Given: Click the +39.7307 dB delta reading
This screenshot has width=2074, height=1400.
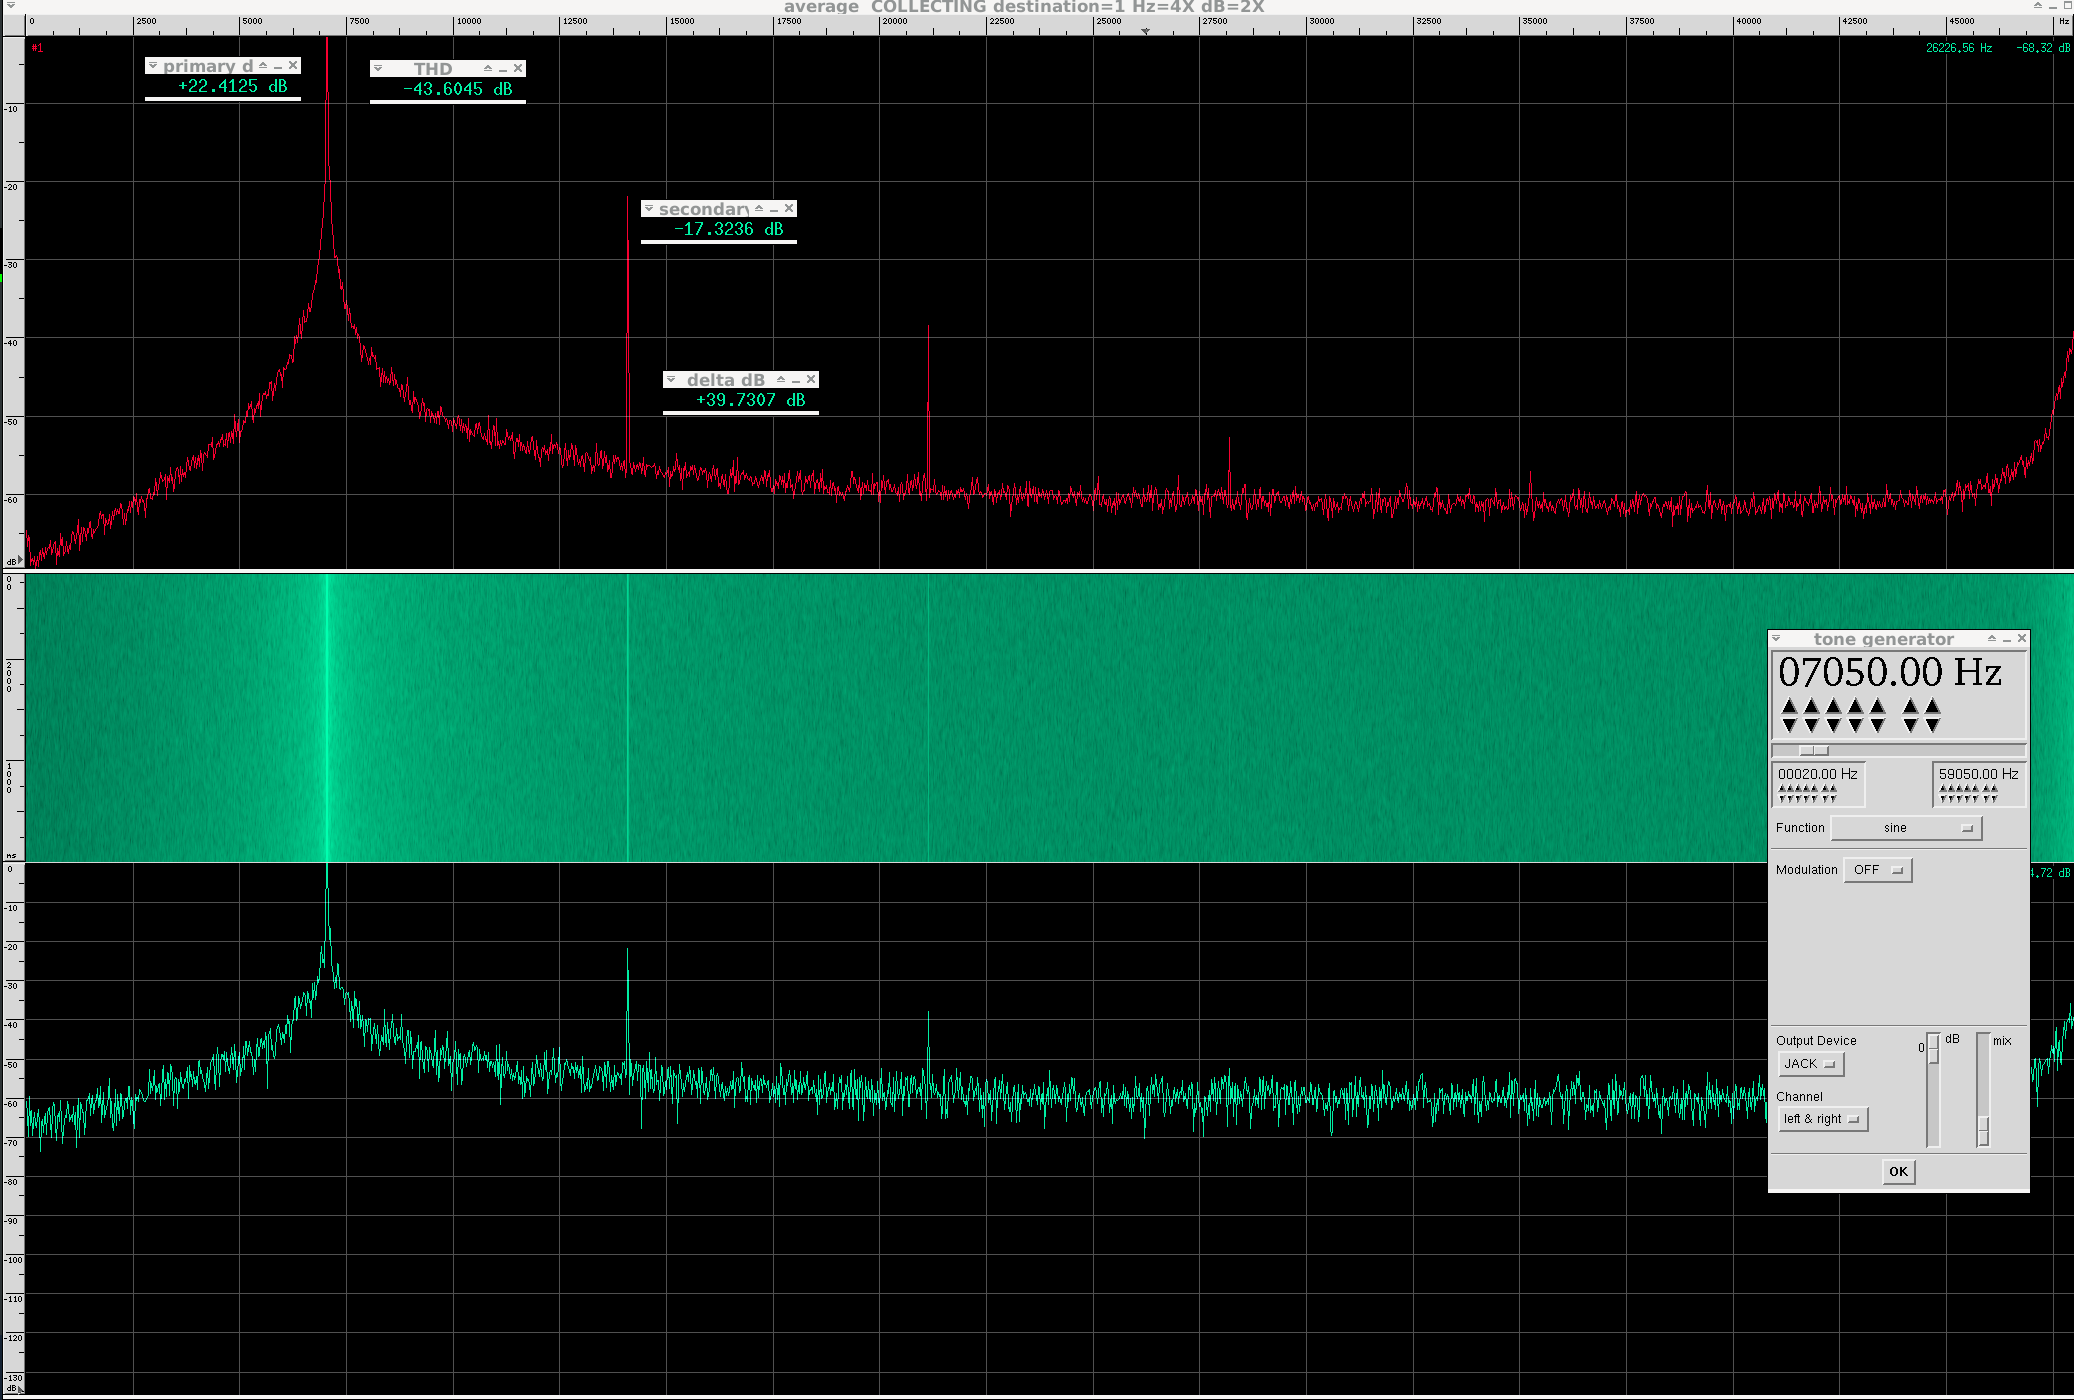Looking at the screenshot, I should coord(751,400).
